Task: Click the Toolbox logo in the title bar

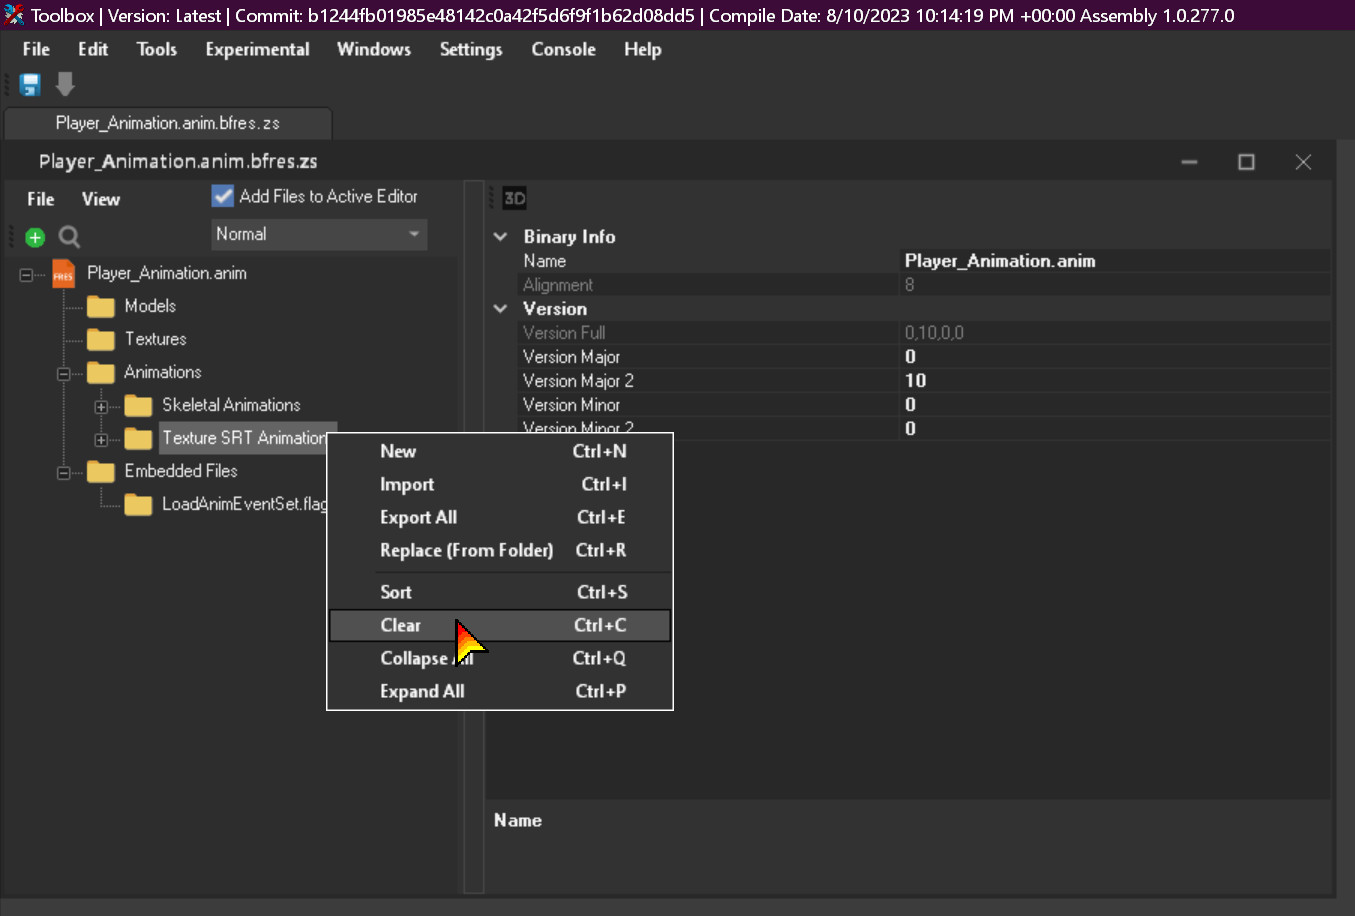Action: click(x=14, y=15)
